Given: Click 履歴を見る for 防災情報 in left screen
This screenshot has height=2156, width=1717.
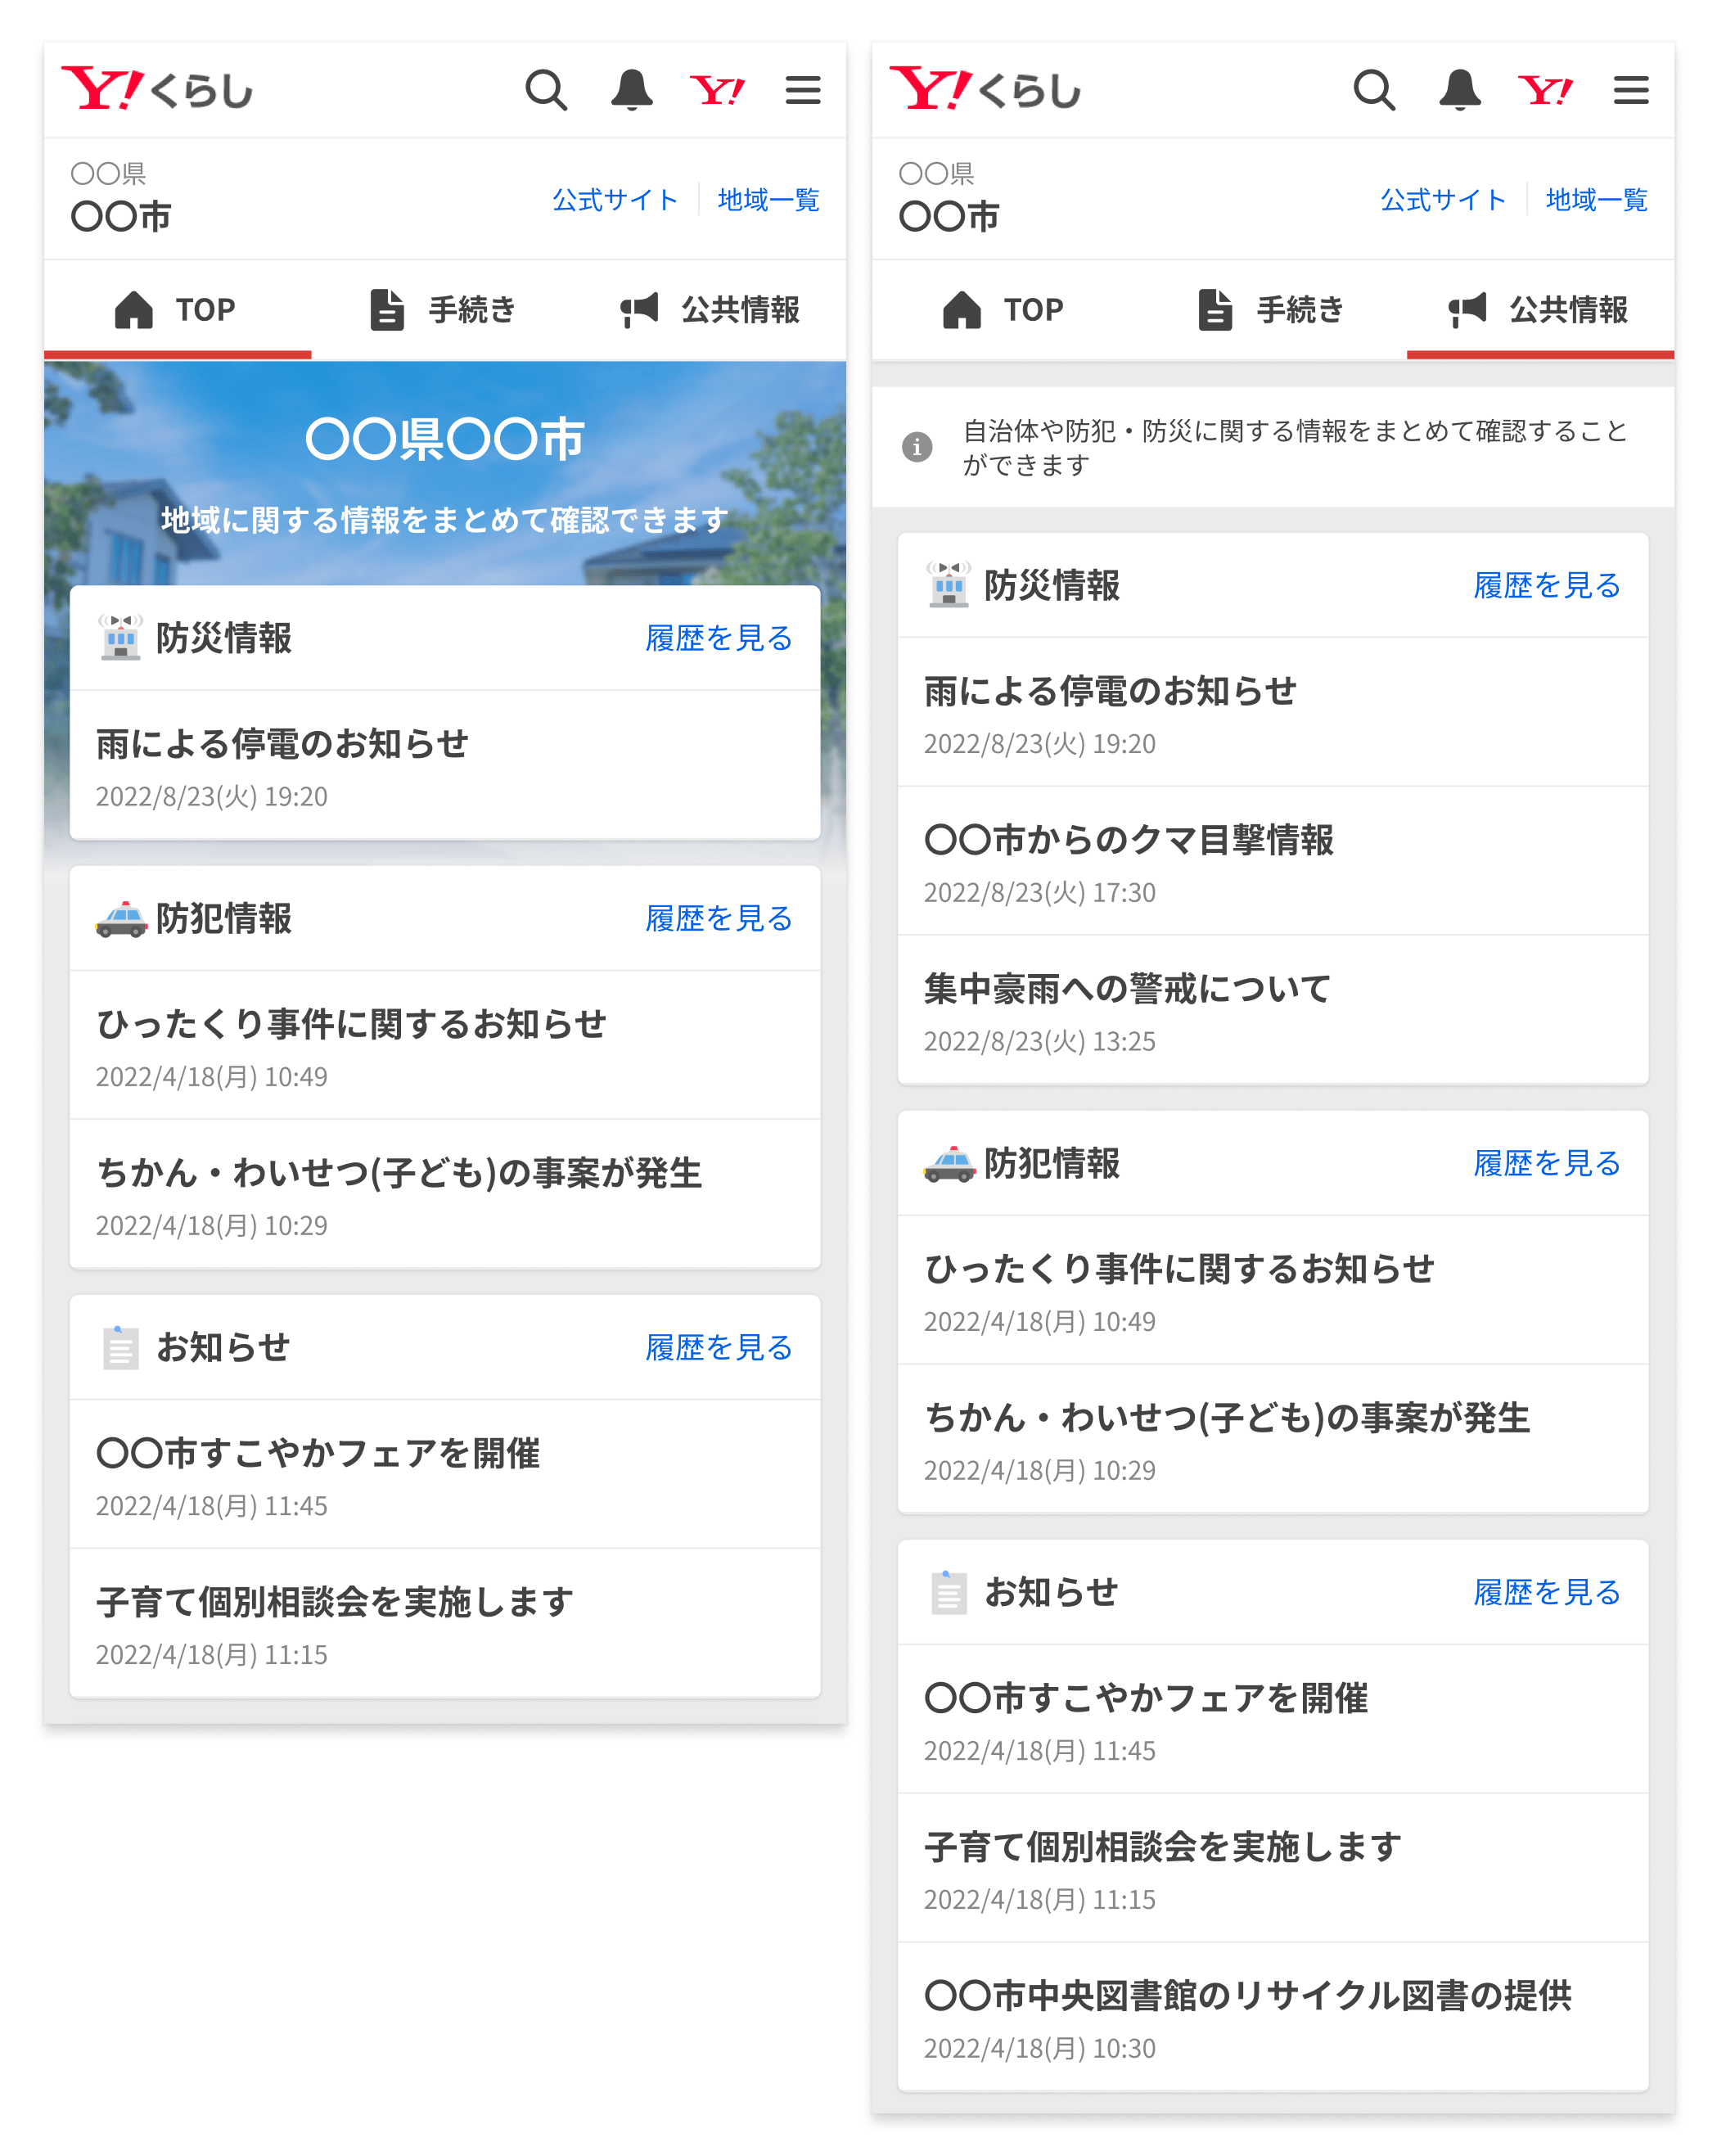Looking at the screenshot, I should (719, 638).
